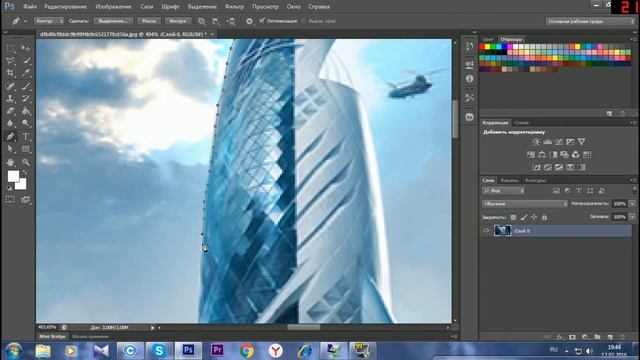This screenshot has width=640, height=360.
Task: Select the Lasso tool
Action: point(10,61)
